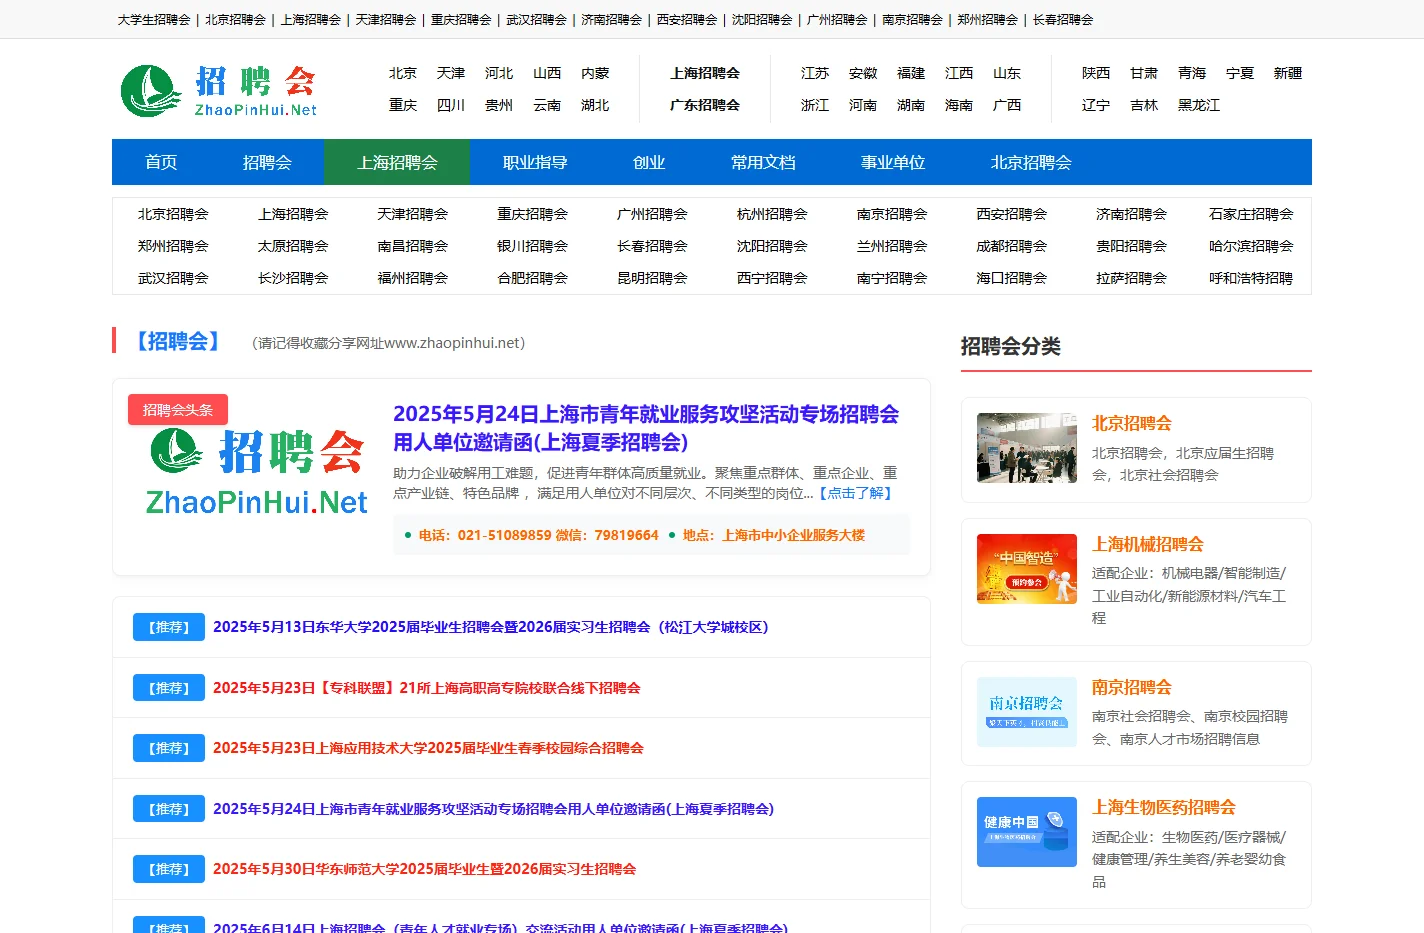Open 郑州招聘会 in city grid
1424x933 pixels.
tap(173, 246)
